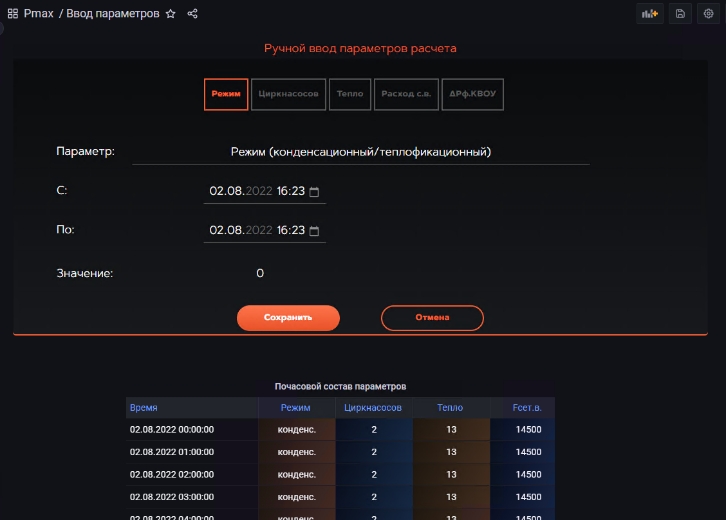This screenshot has width=726, height=520.
Task: Open calendar picker for end date
Action: coord(314,231)
